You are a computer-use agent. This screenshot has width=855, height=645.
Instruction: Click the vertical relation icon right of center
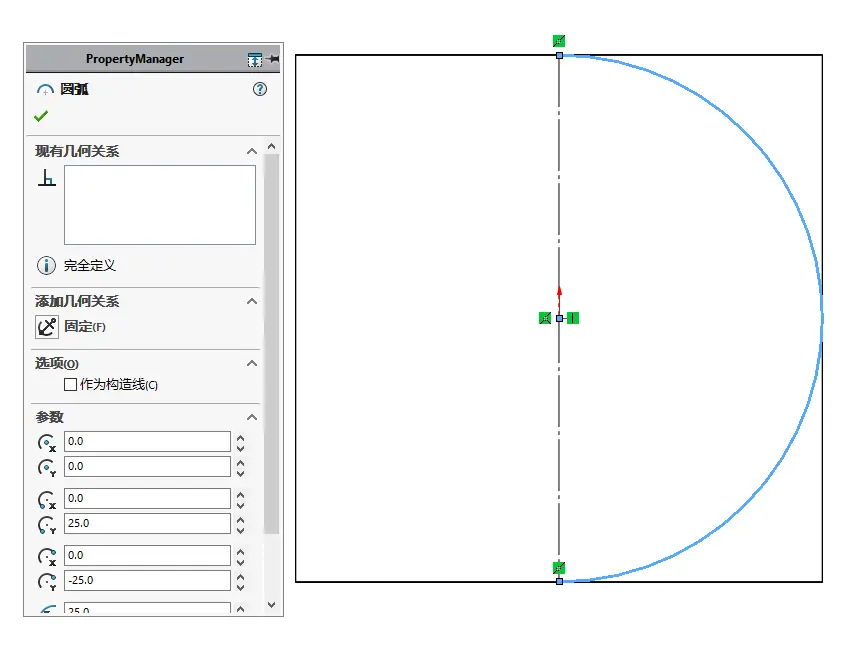573,318
